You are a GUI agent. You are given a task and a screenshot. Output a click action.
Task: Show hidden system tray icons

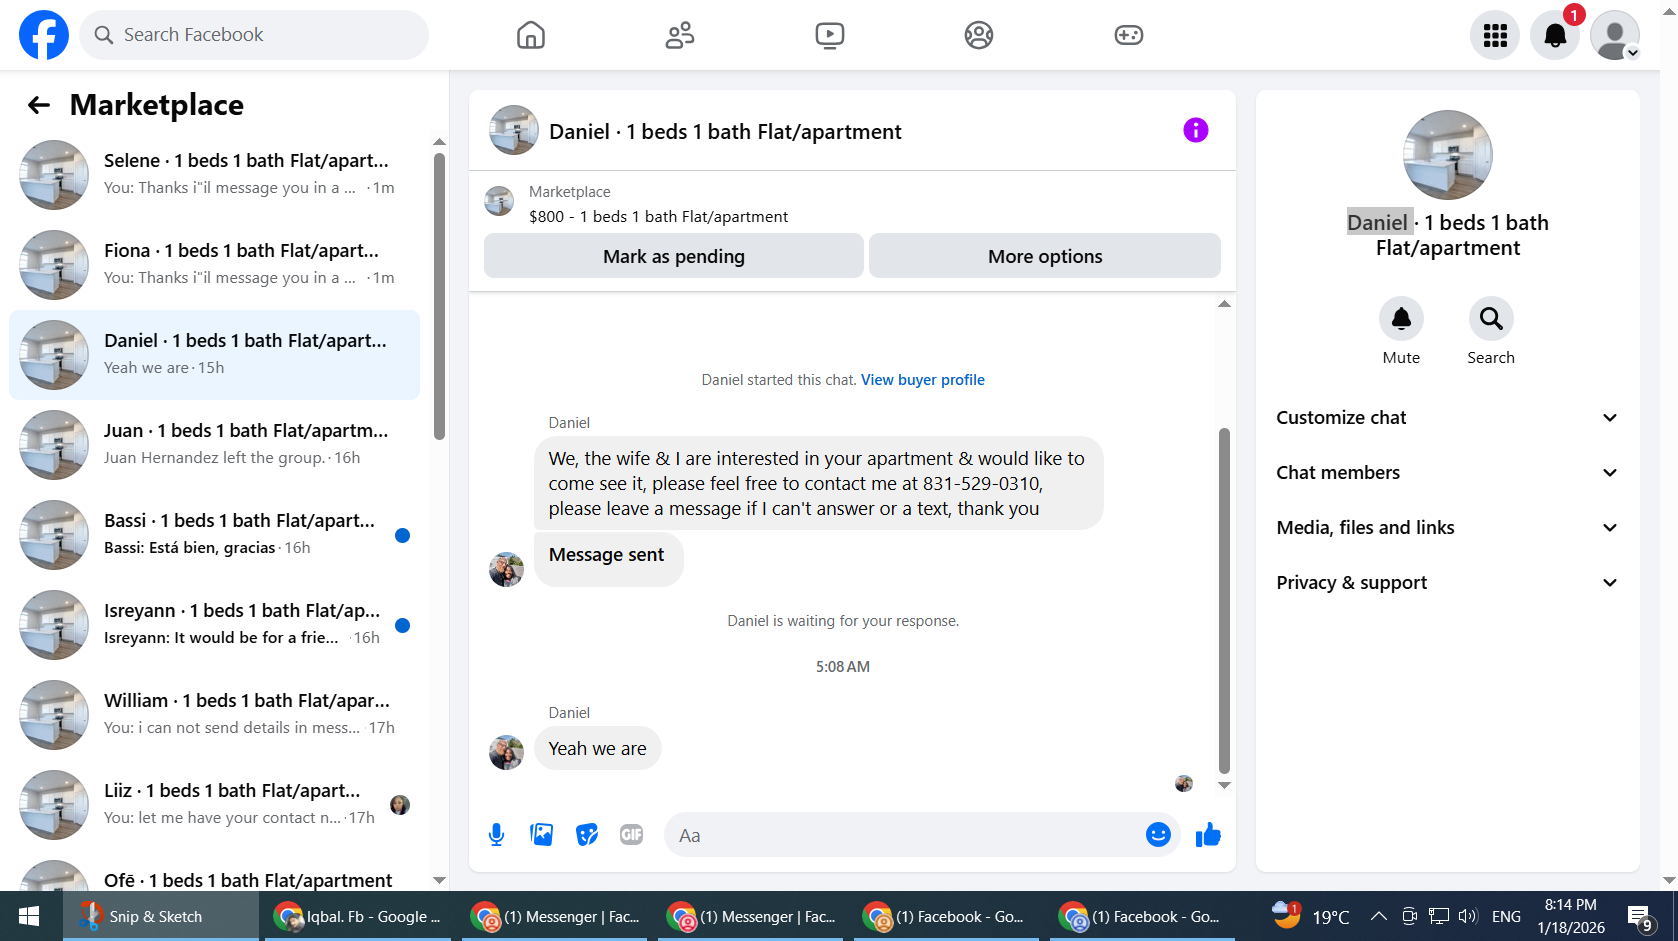1378,916
